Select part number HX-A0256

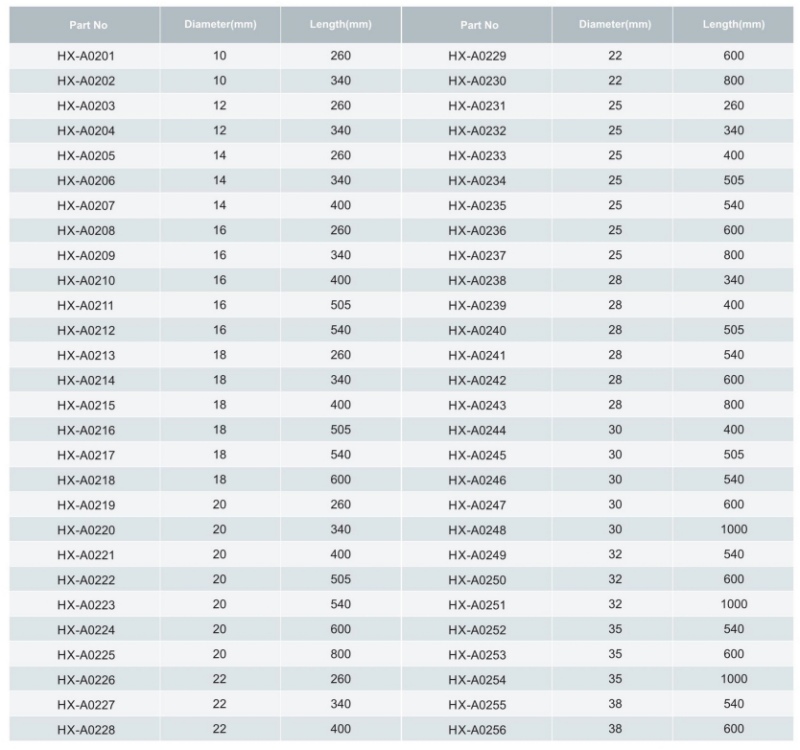coord(477,730)
